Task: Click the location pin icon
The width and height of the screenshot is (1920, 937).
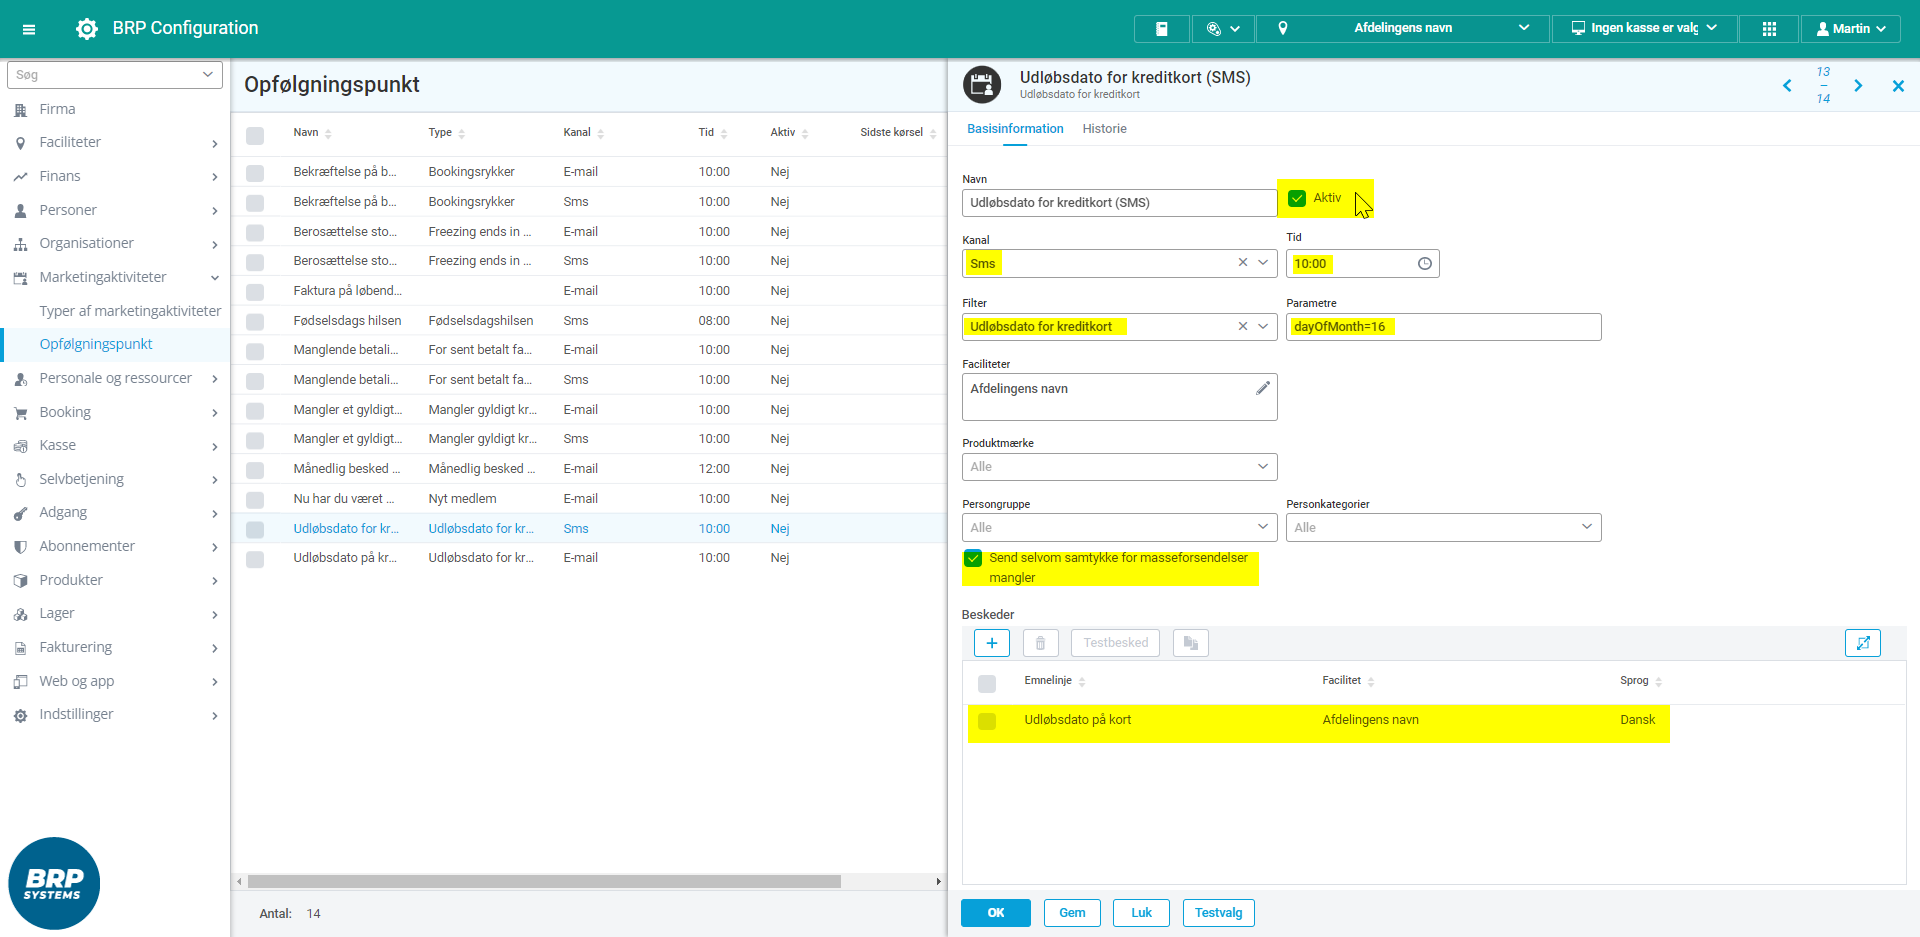Action: click(x=1283, y=29)
